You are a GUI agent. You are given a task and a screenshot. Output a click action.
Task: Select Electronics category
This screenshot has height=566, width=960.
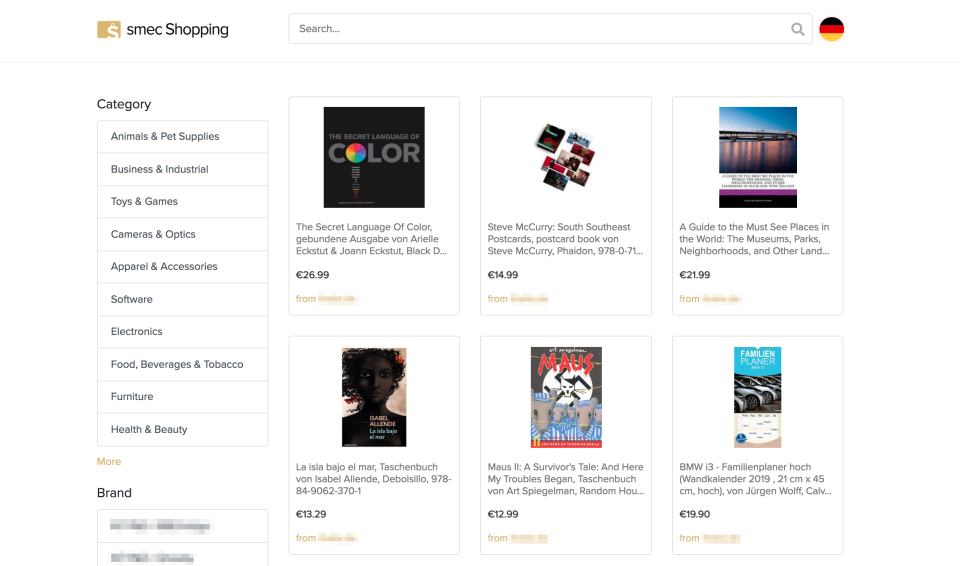click(x=182, y=331)
